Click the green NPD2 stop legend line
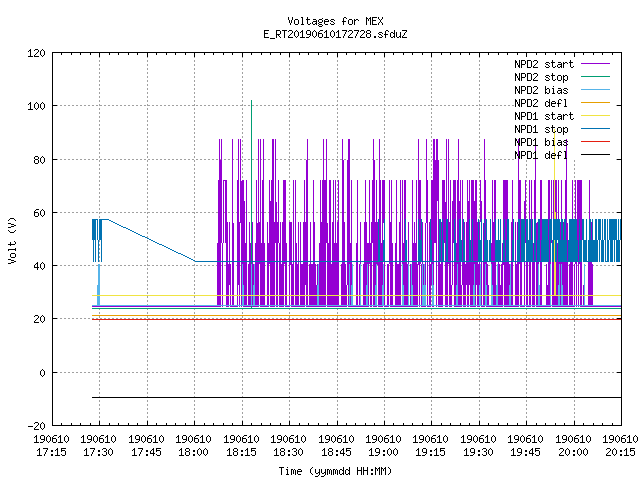Screen dimensions: 640x480 click(x=595, y=76)
